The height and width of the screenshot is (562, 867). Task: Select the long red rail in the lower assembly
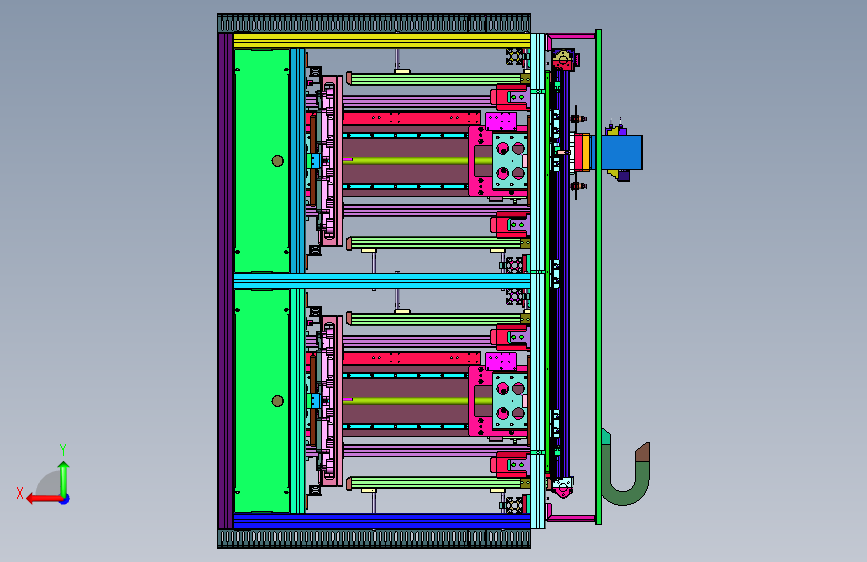click(x=411, y=358)
